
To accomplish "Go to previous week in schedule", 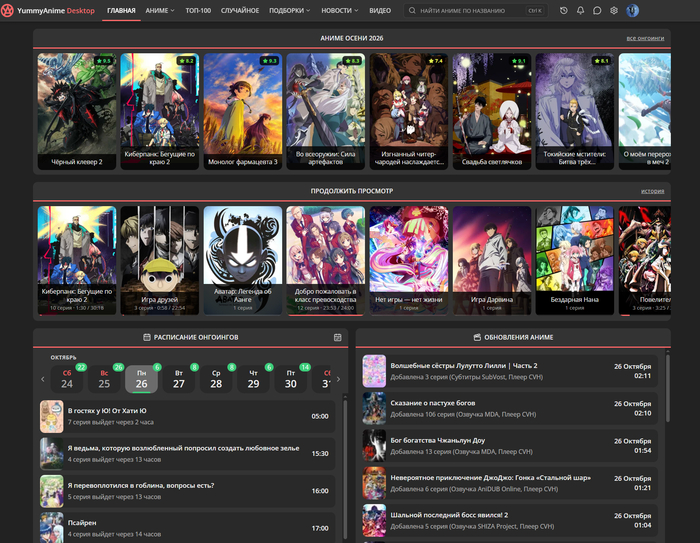I will [43, 379].
